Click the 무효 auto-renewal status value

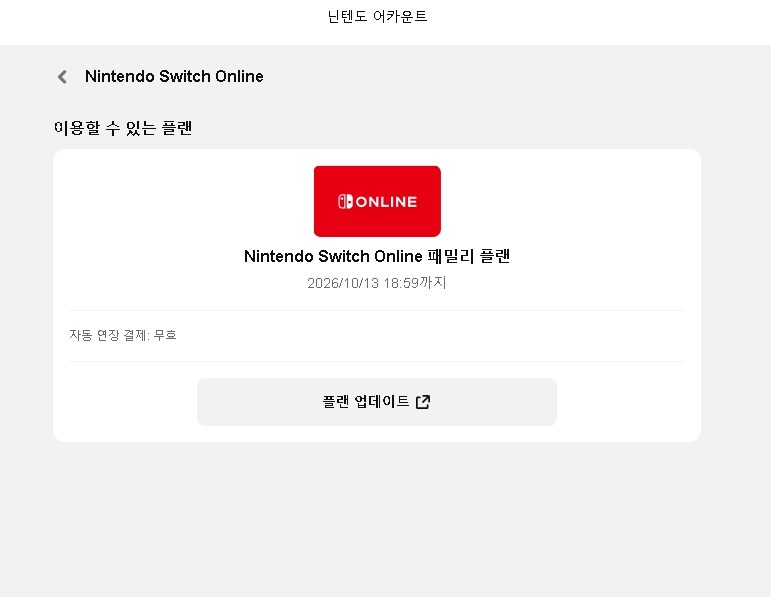(x=165, y=336)
